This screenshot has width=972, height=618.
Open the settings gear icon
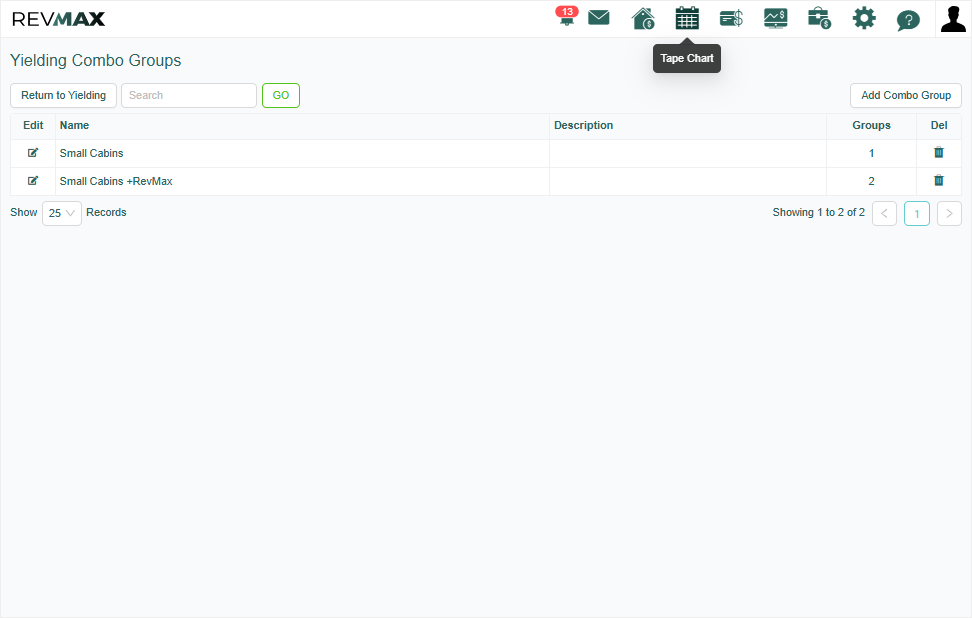click(864, 19)
